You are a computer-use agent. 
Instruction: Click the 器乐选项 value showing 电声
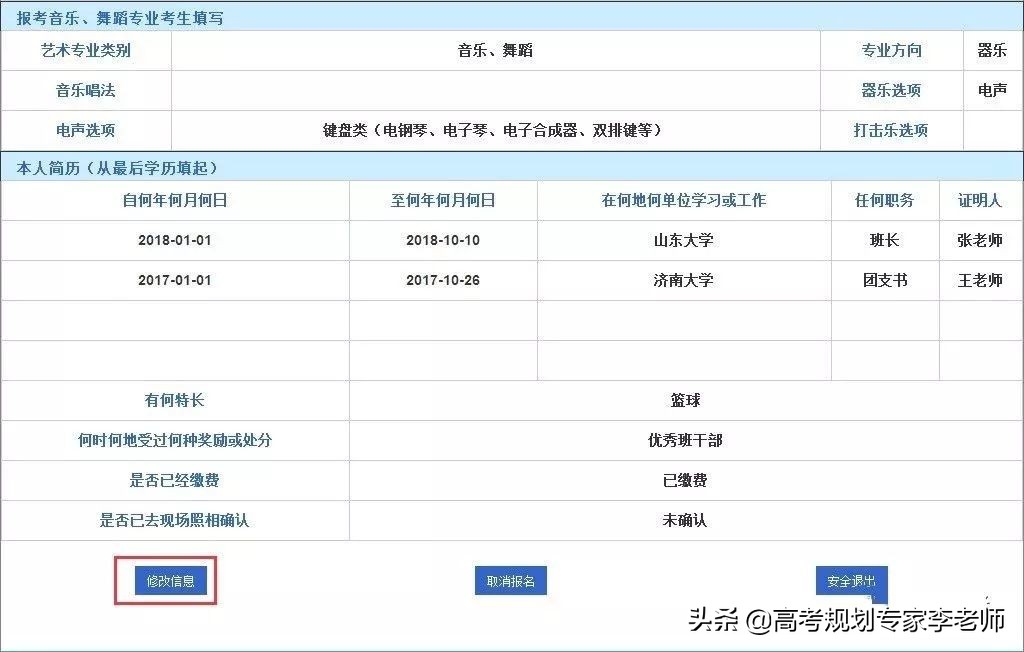(x=993, y=90)
